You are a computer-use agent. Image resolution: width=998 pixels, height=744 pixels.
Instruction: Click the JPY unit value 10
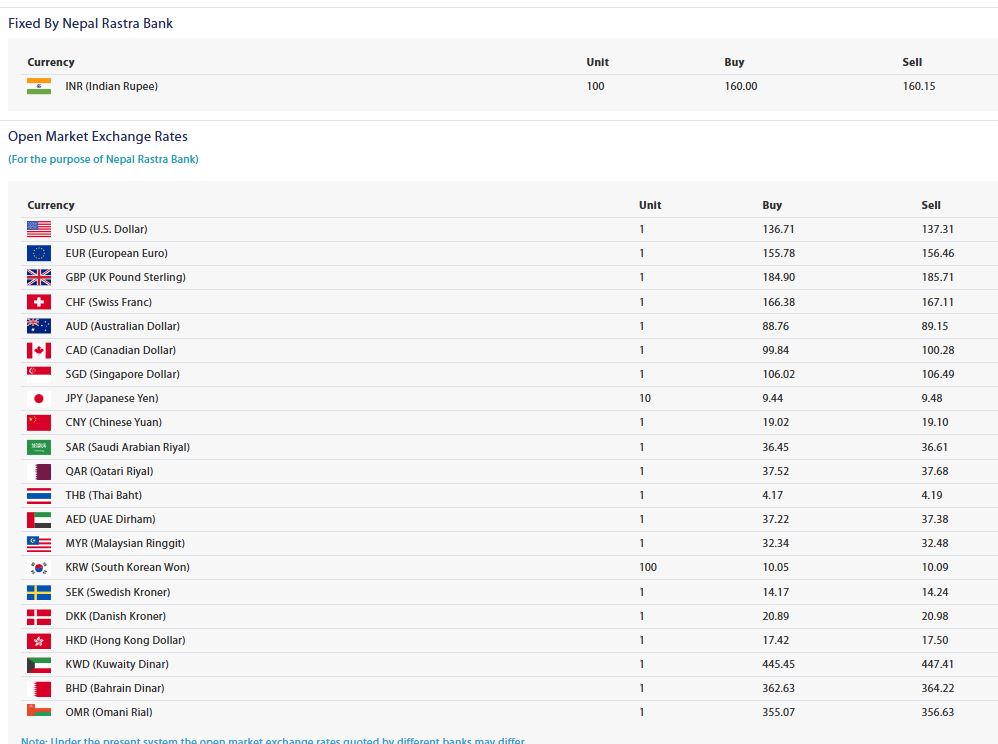tap(645, 398)
